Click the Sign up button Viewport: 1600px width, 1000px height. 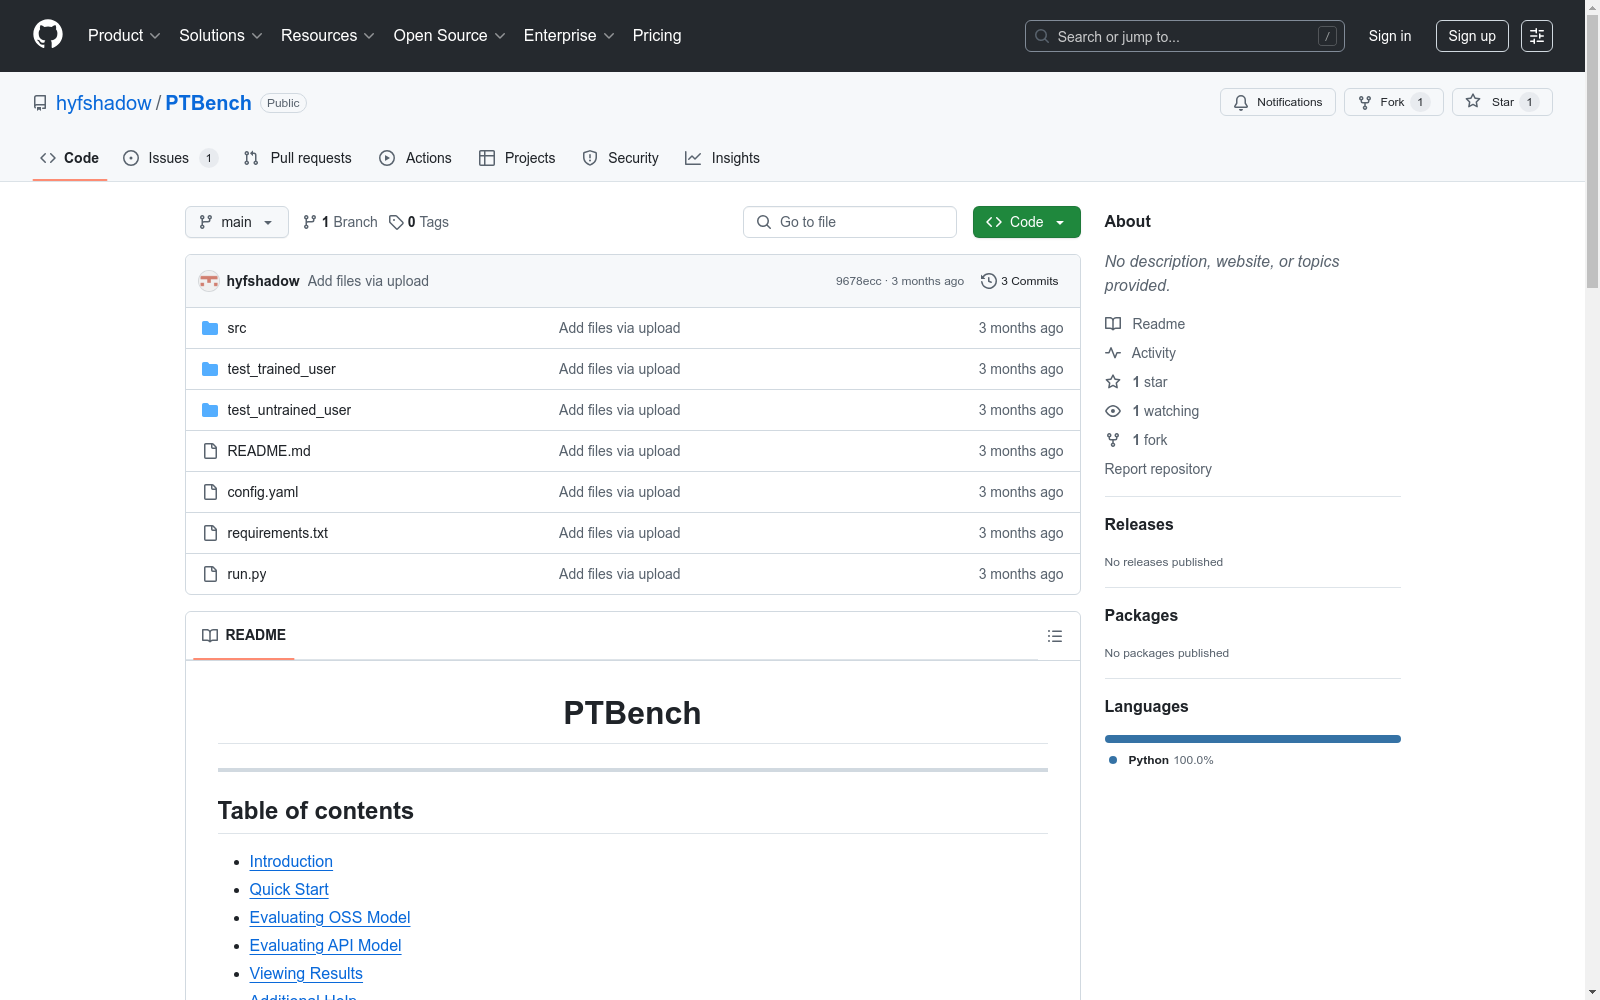pos(1472,36)
